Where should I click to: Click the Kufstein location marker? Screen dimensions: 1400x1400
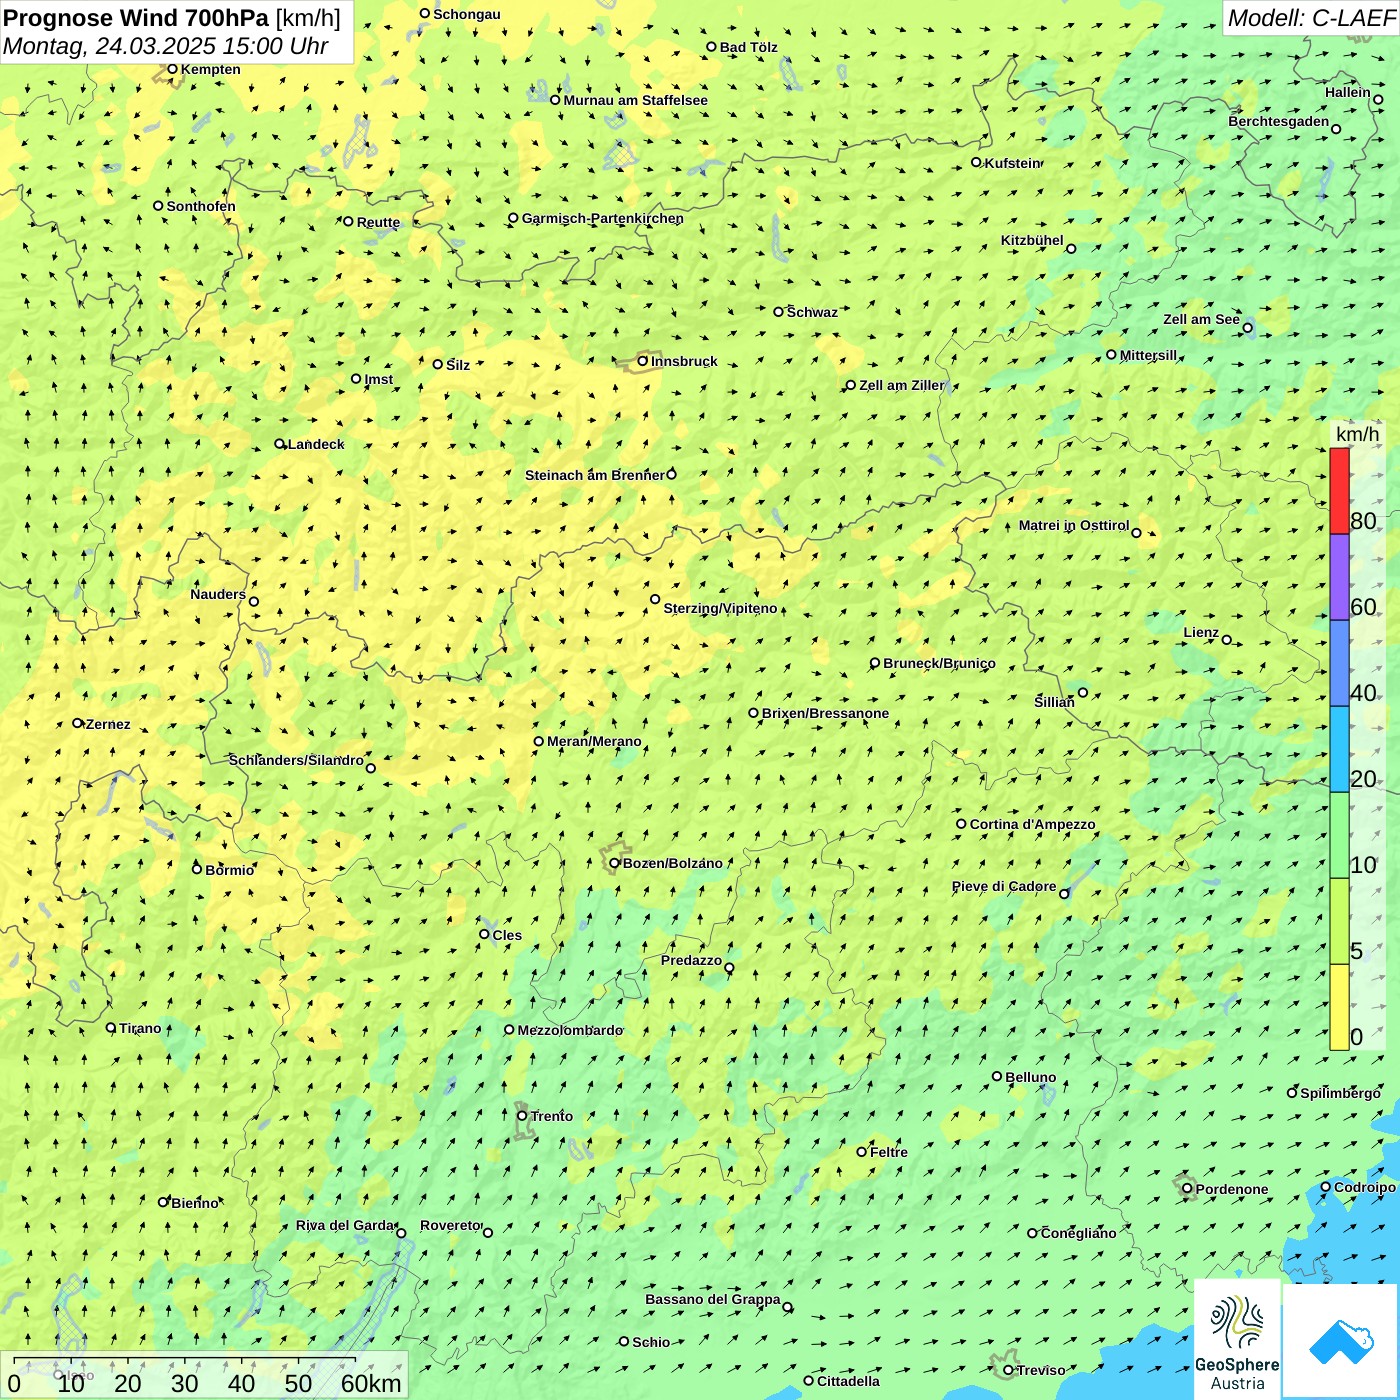coord(977,162)
